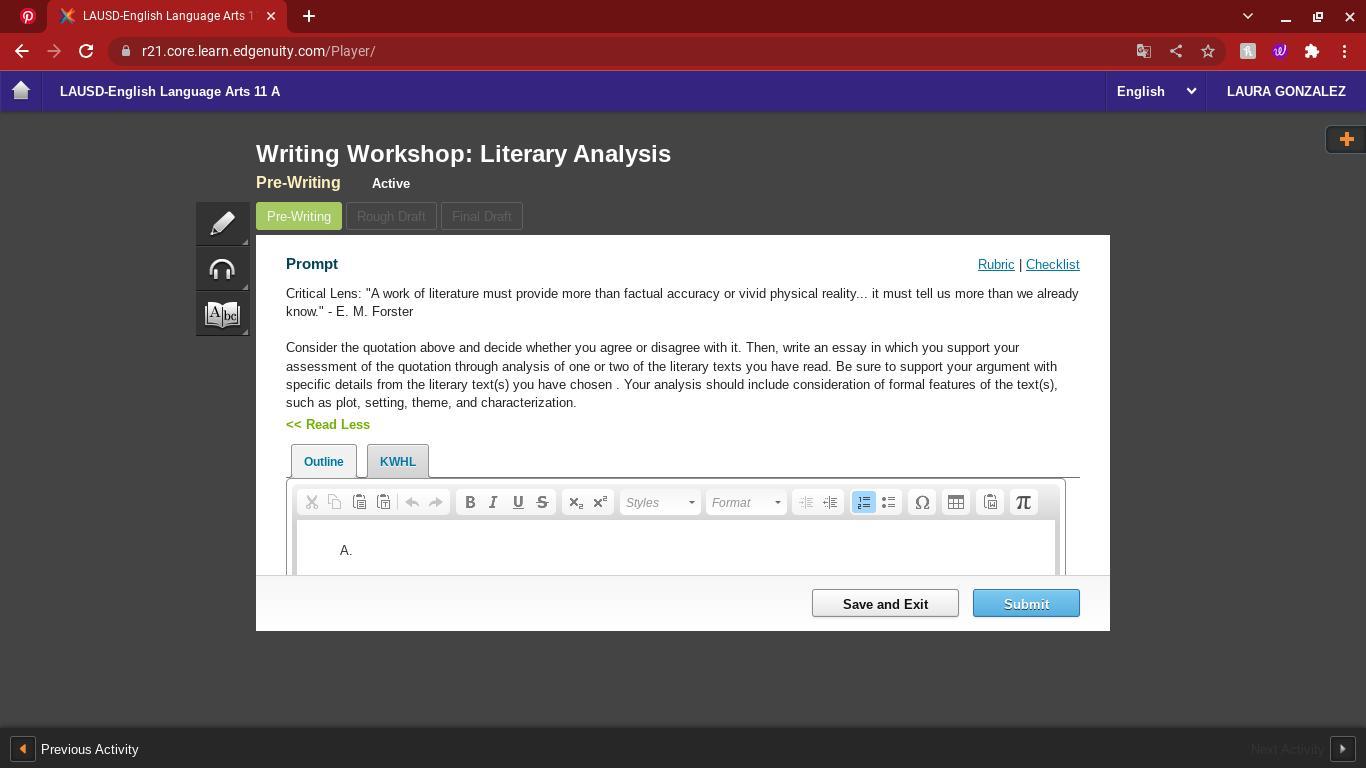Click the Paste as plain text icon
1366x768 pixels.
[x=383, y=502]
